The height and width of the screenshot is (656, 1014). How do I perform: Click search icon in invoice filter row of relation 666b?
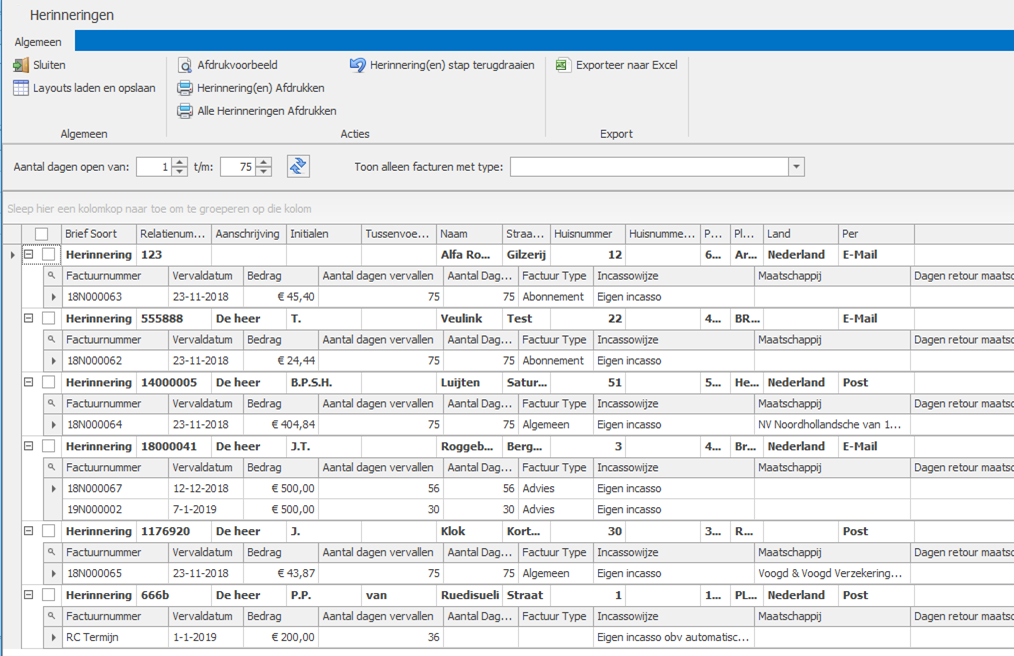(51, 615)
